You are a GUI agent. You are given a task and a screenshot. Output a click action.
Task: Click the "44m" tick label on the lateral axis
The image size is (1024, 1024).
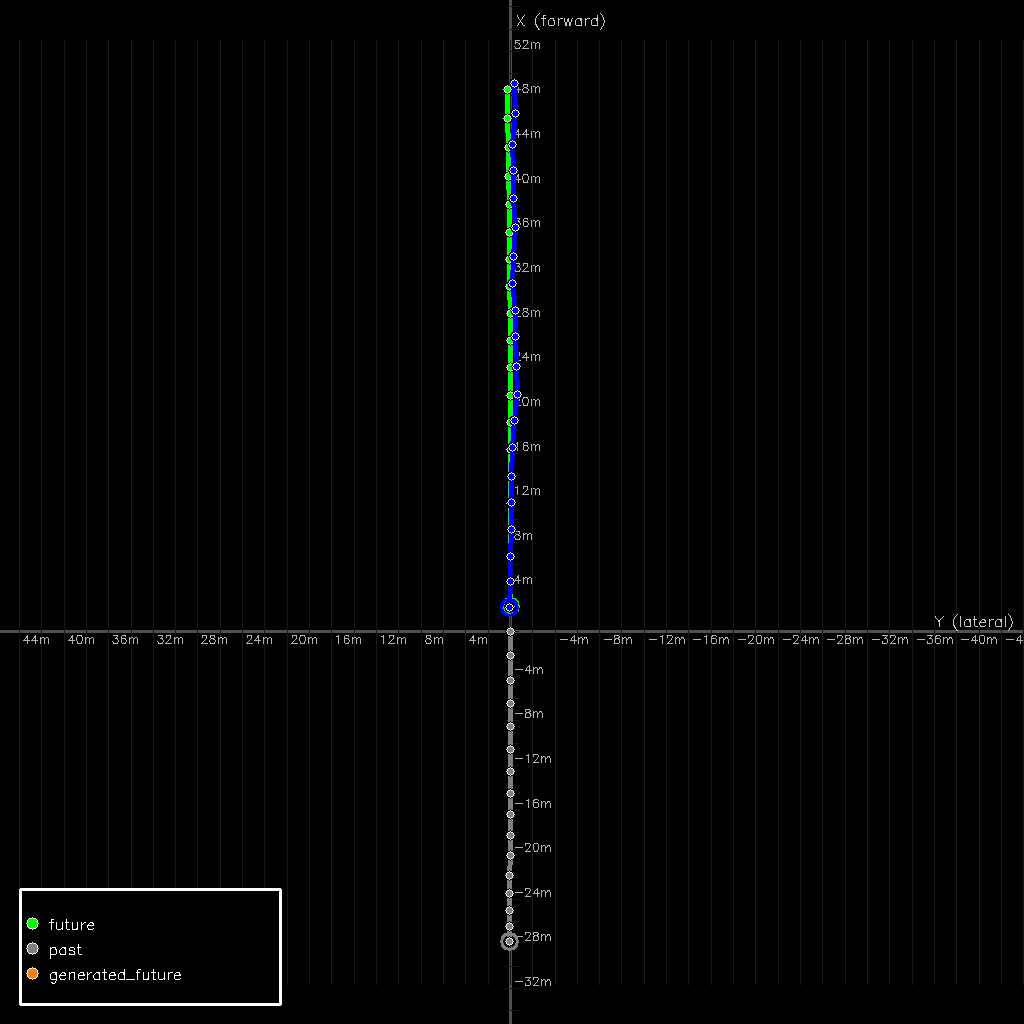36,640
